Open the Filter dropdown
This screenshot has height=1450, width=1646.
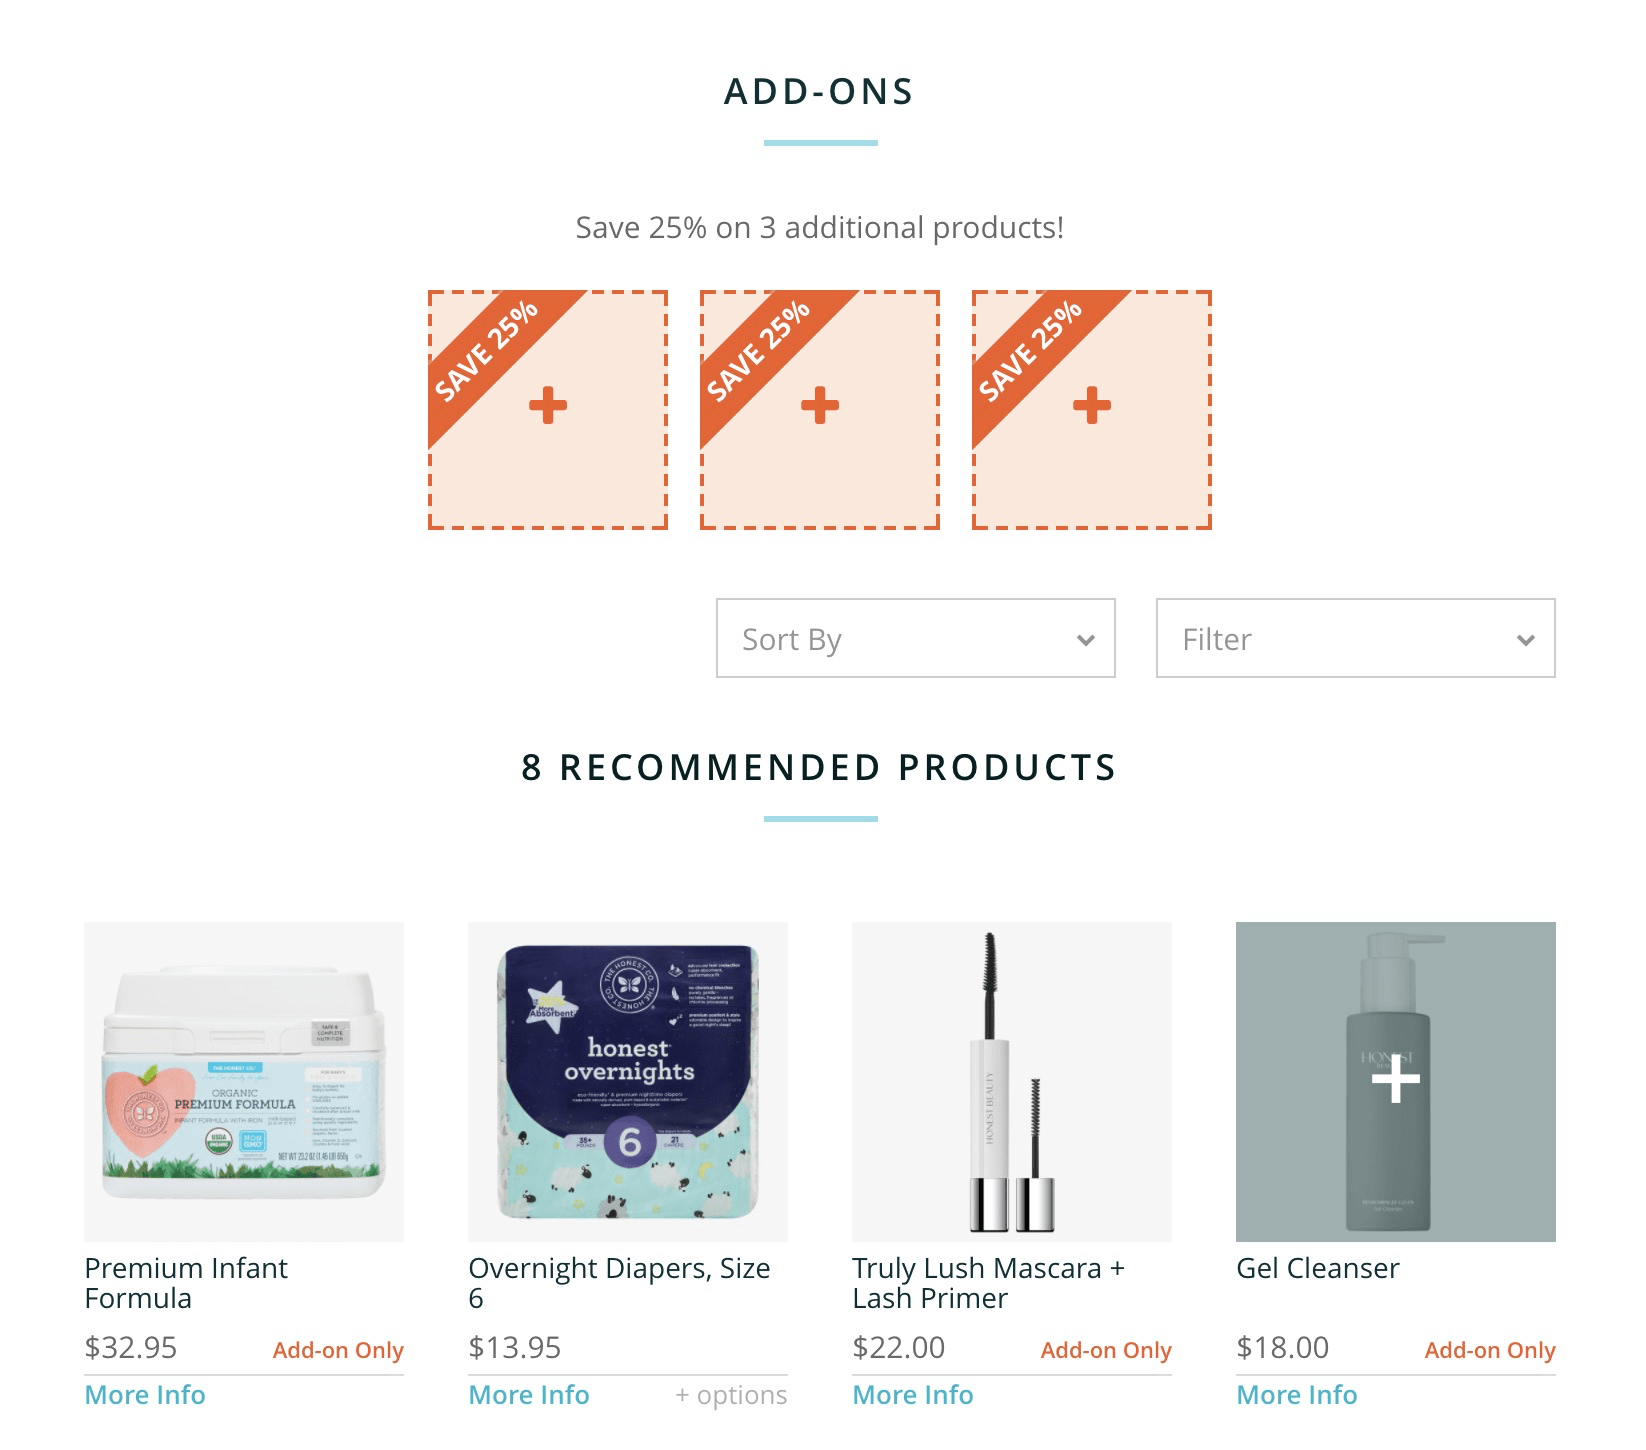[x=1356, y=638]
